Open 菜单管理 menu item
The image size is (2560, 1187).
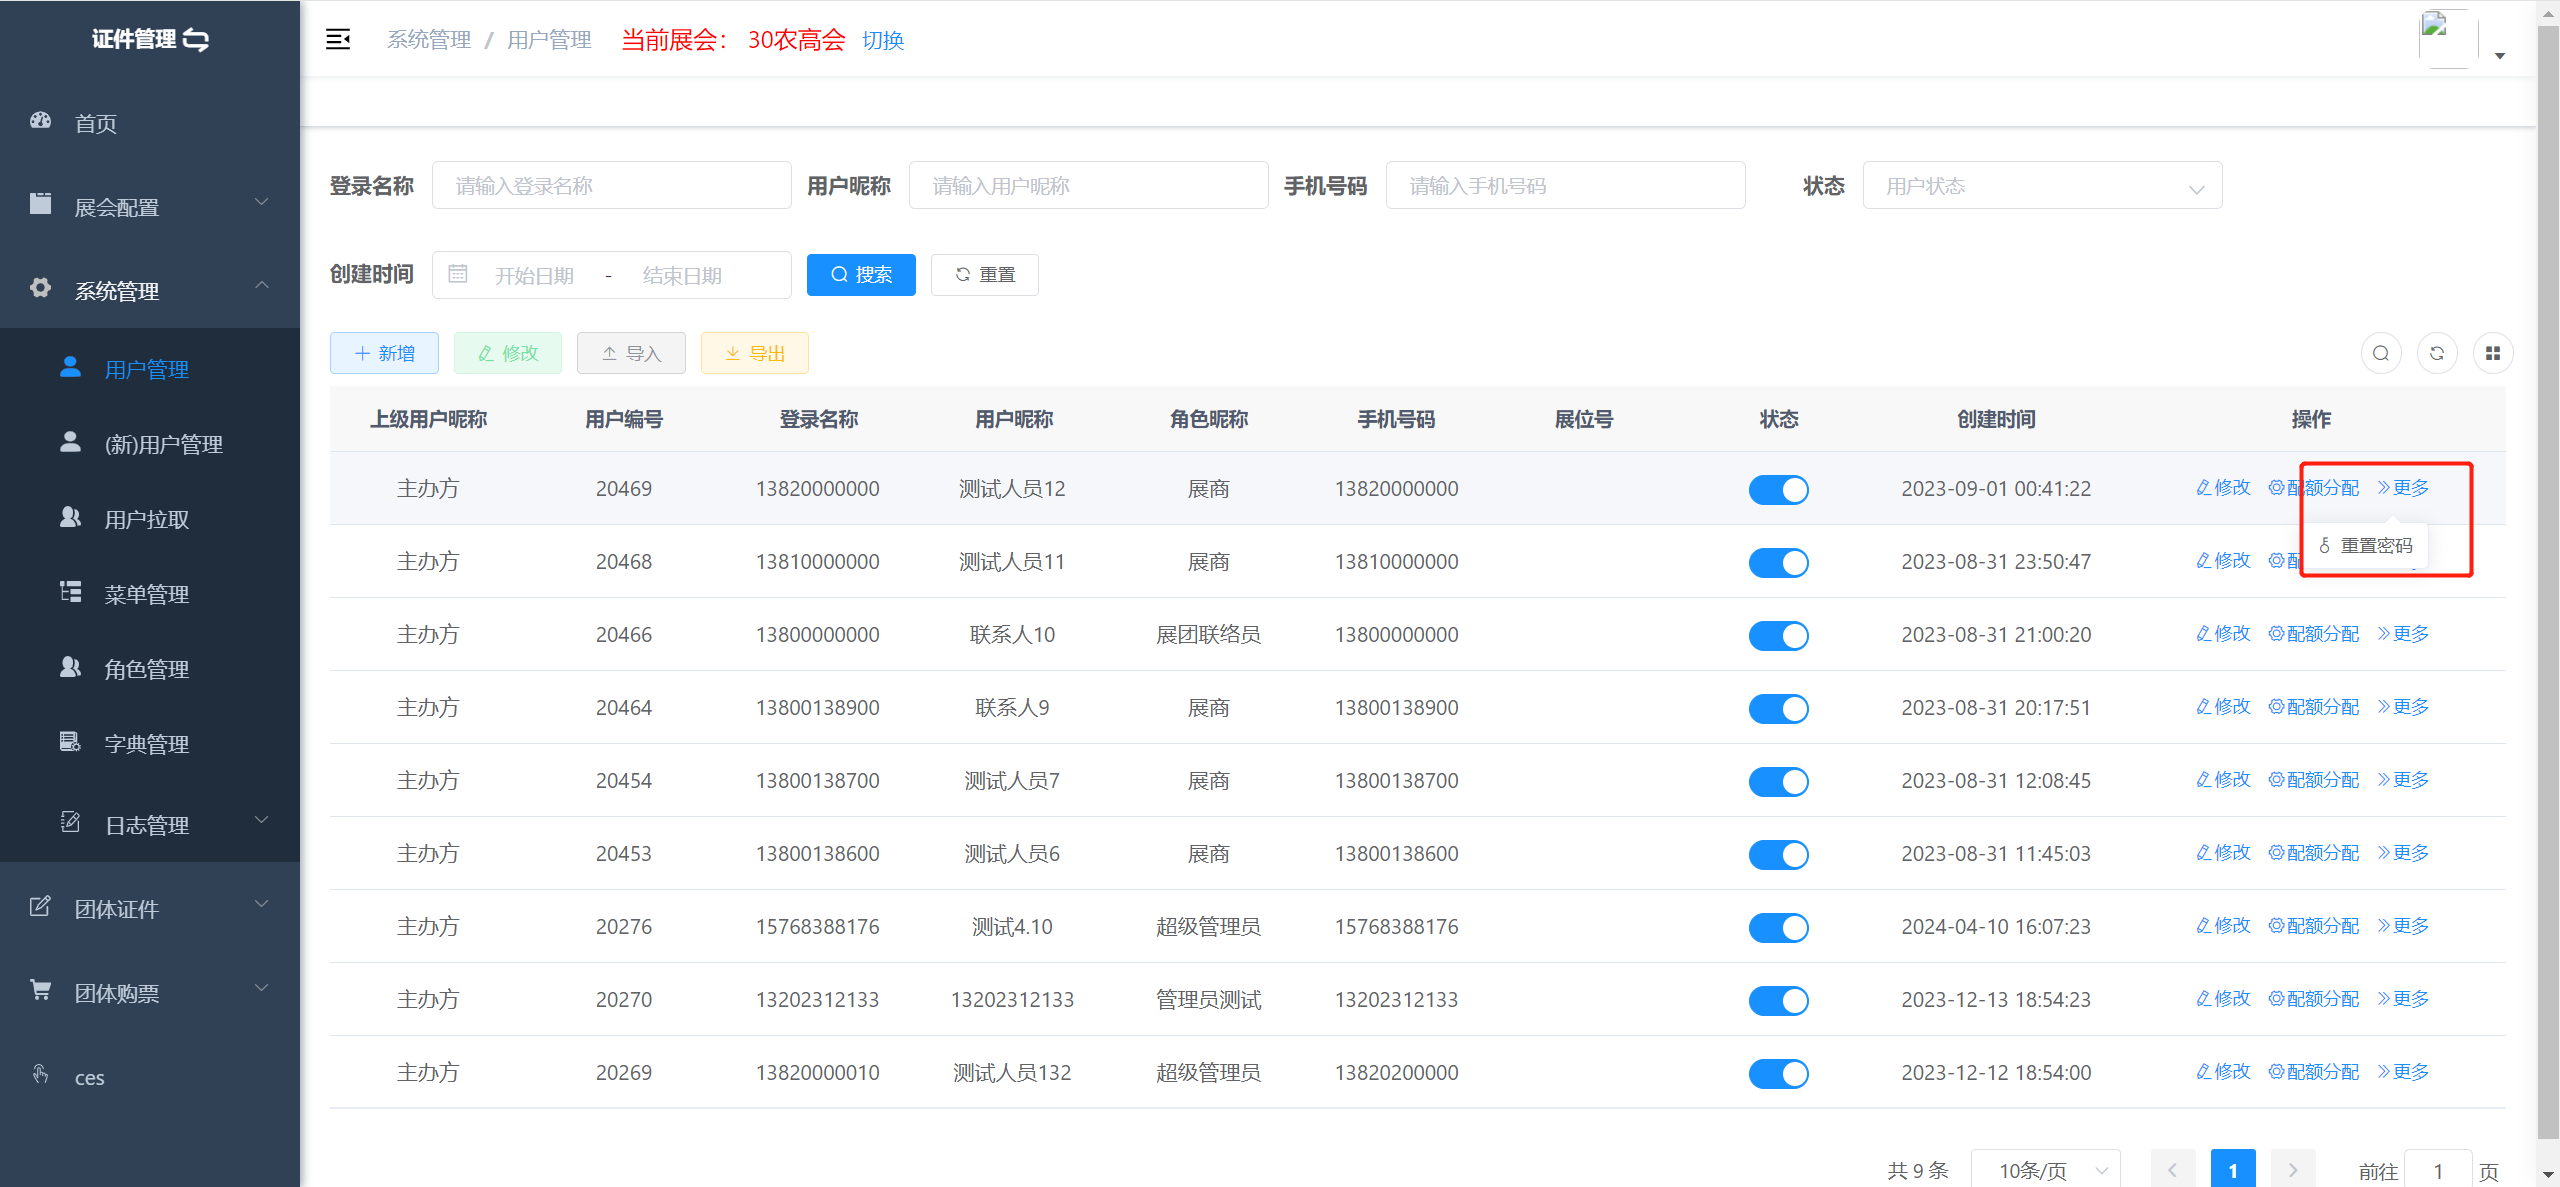click(150, 593)
